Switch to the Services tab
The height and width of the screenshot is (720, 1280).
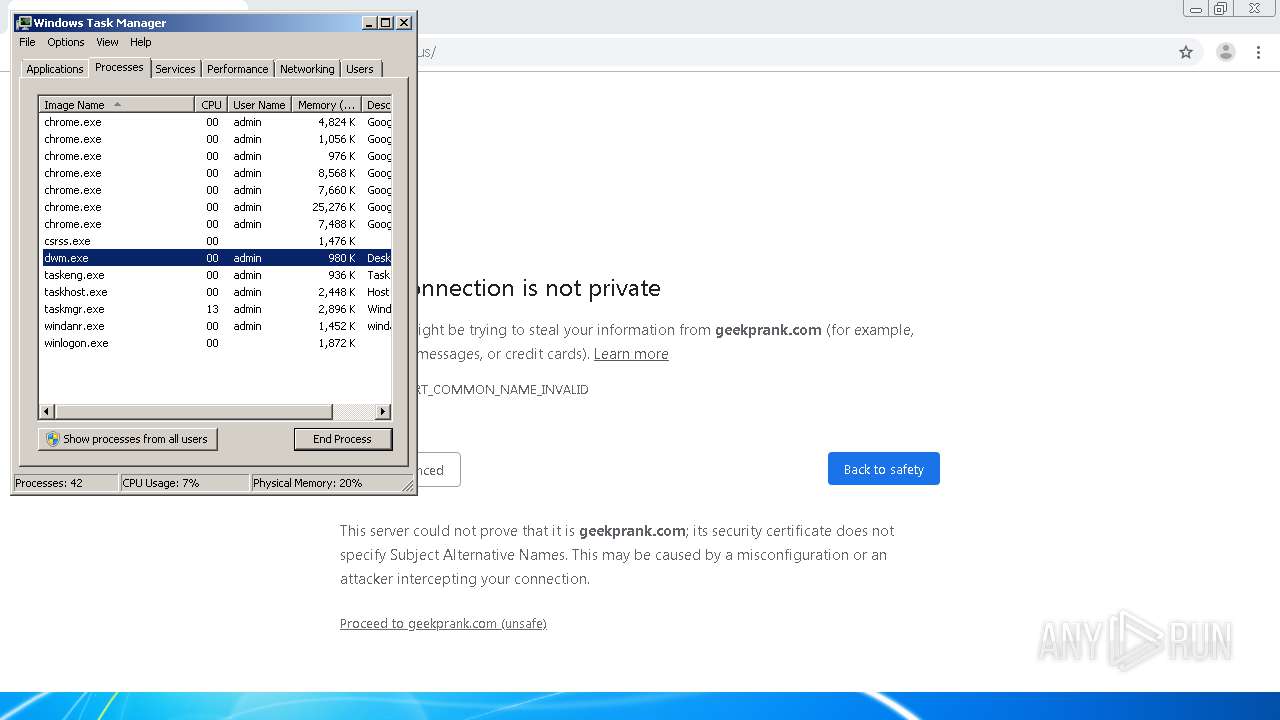175,69
